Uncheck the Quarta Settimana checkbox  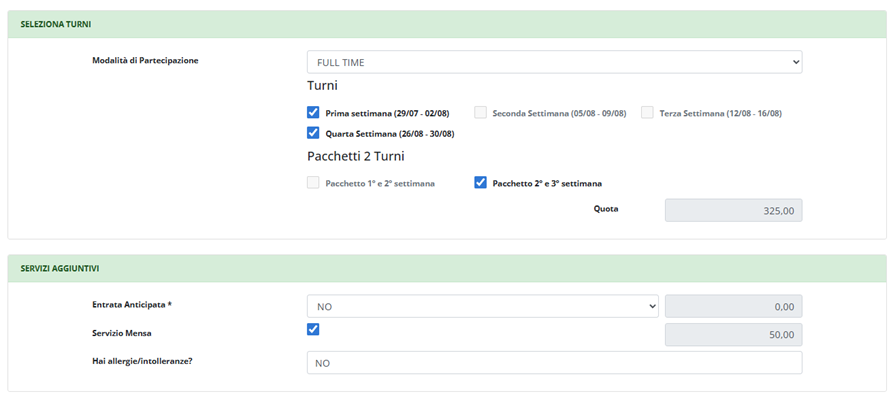313,133
